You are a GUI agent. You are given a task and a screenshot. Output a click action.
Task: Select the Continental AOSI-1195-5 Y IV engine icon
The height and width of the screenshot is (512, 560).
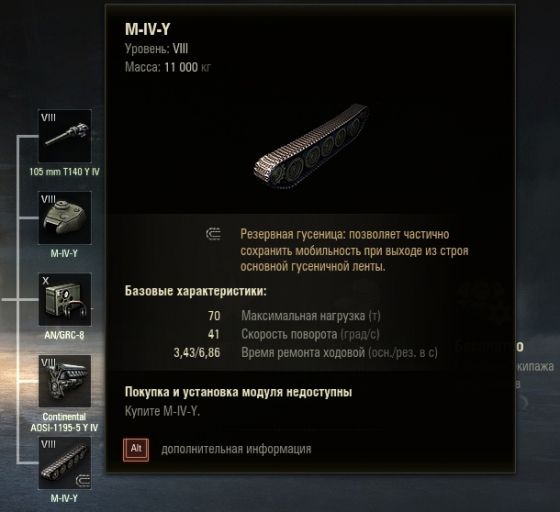65,381
